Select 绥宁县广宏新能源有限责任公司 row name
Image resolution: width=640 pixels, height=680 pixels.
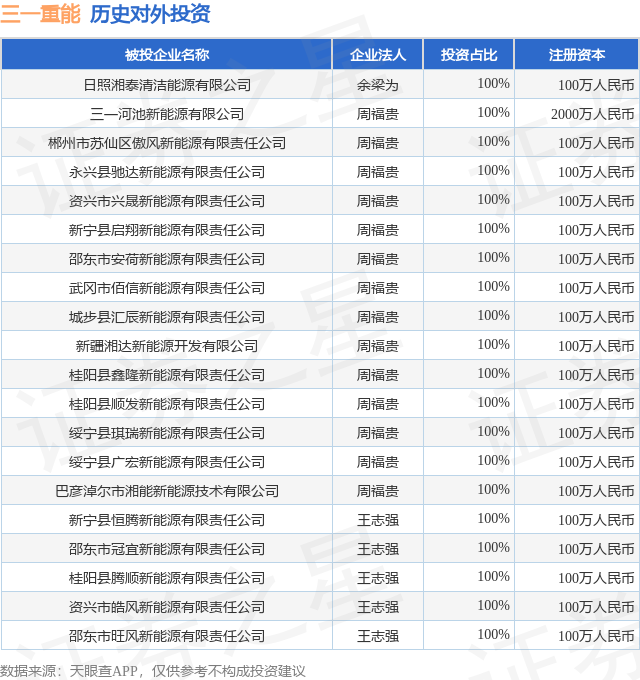pos(167,462)
